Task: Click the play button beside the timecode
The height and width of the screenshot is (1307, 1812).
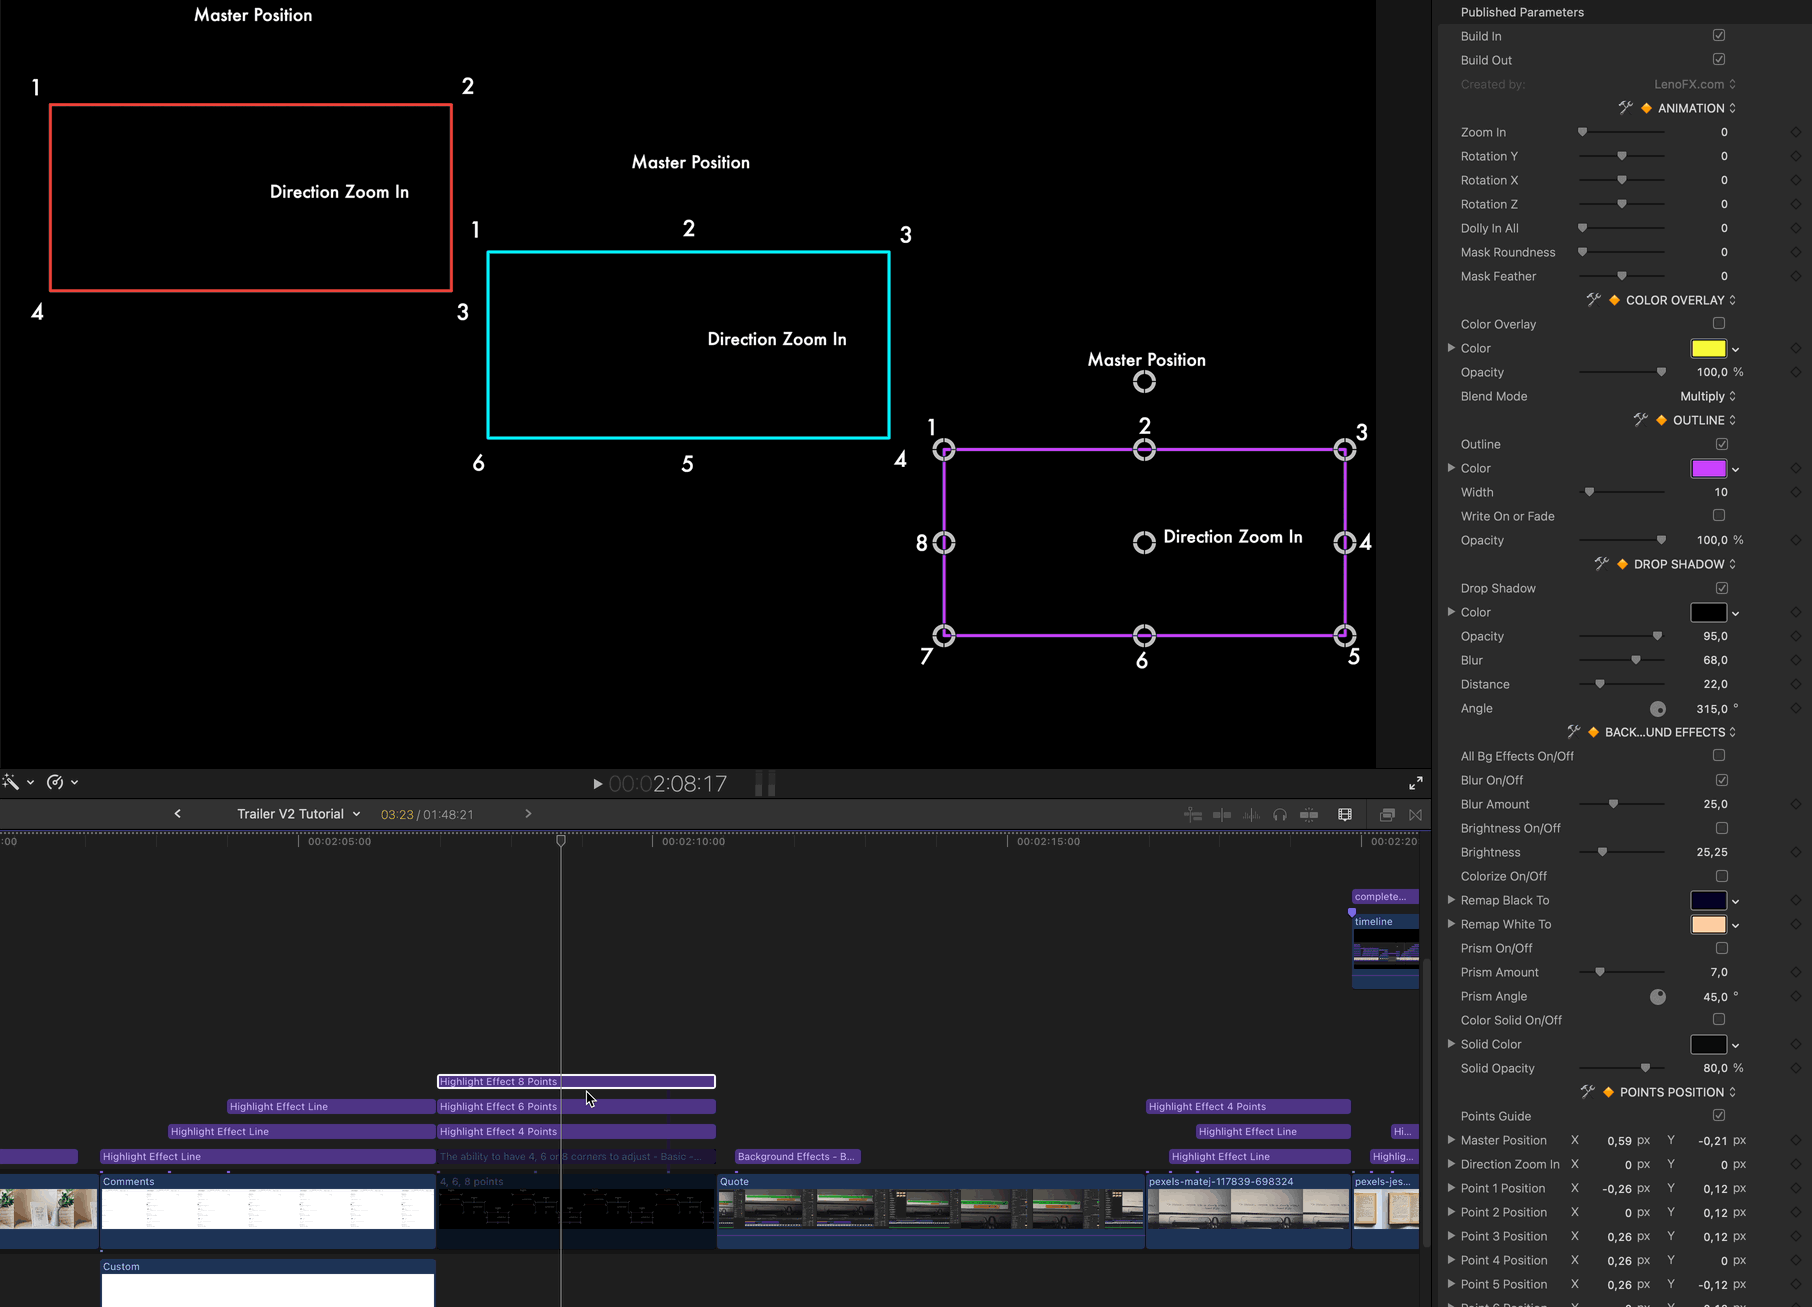Action: pos(597,784)
